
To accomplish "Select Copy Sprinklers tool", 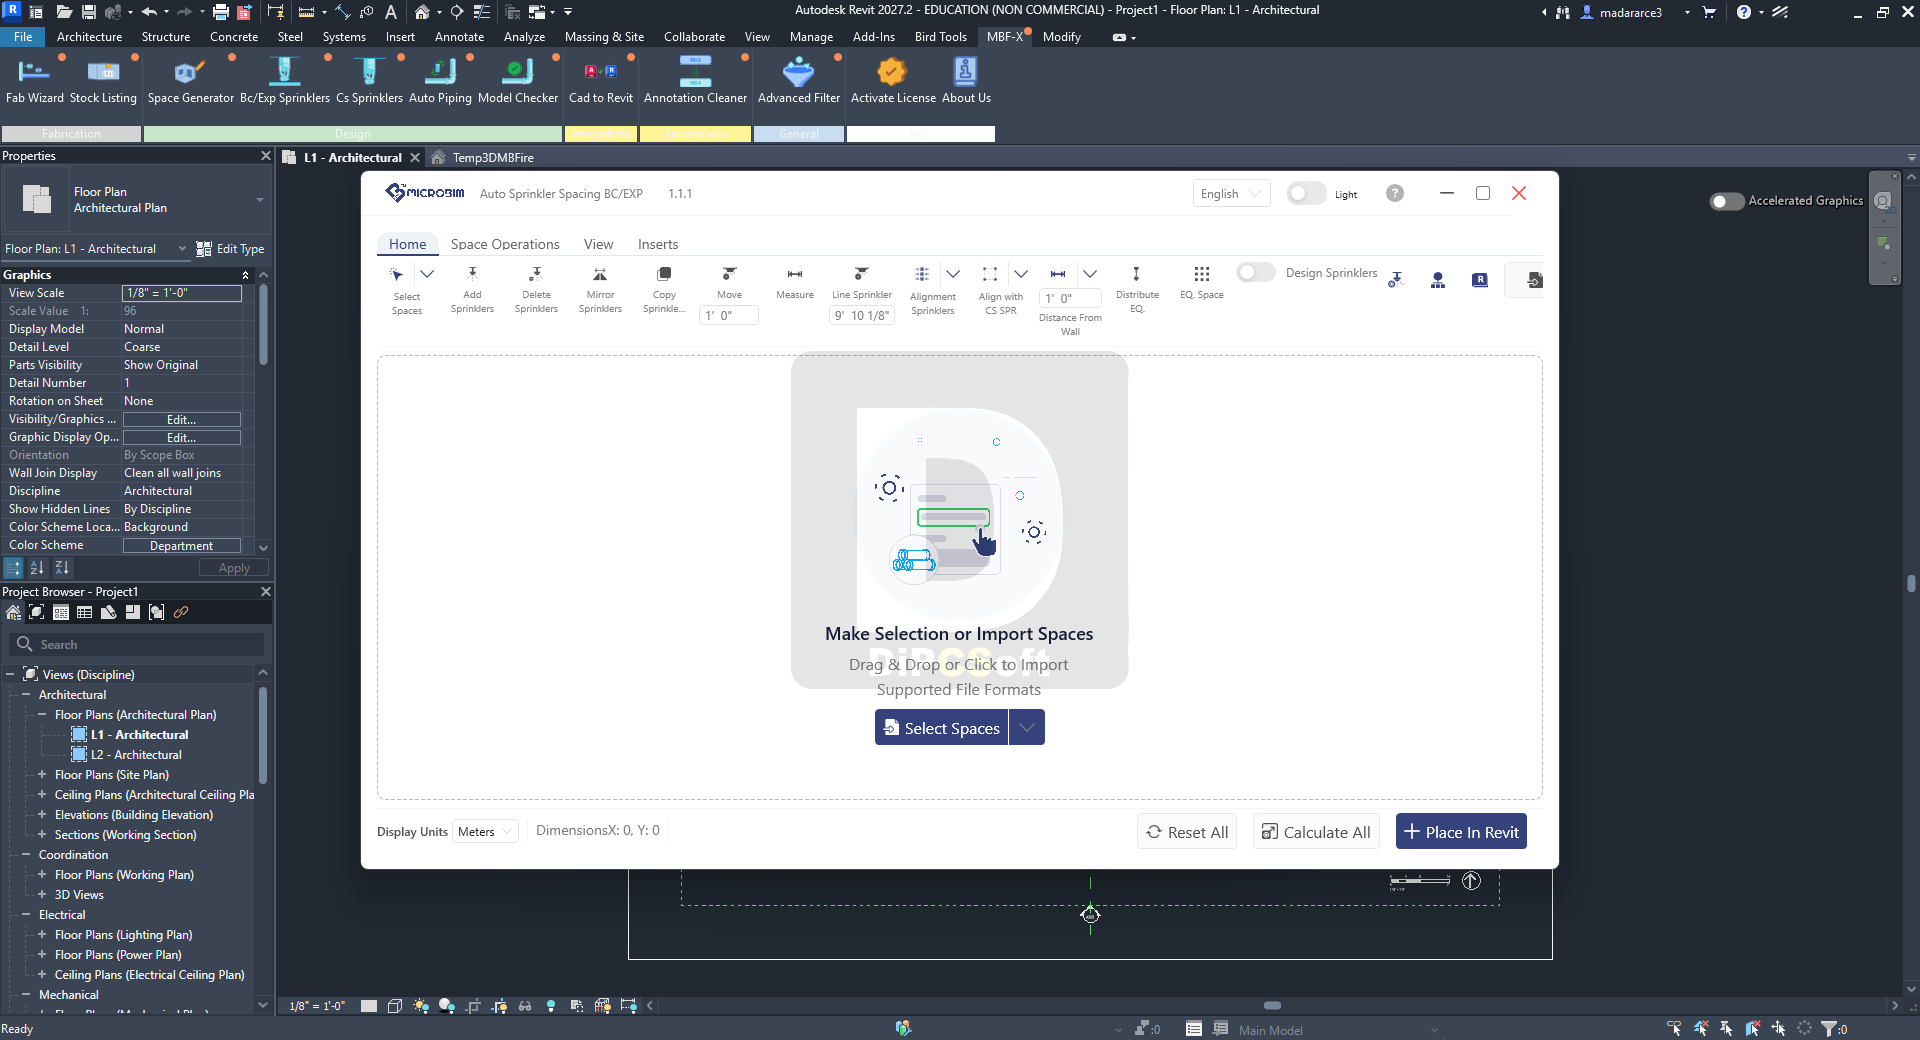I will [x=664, y=290].
